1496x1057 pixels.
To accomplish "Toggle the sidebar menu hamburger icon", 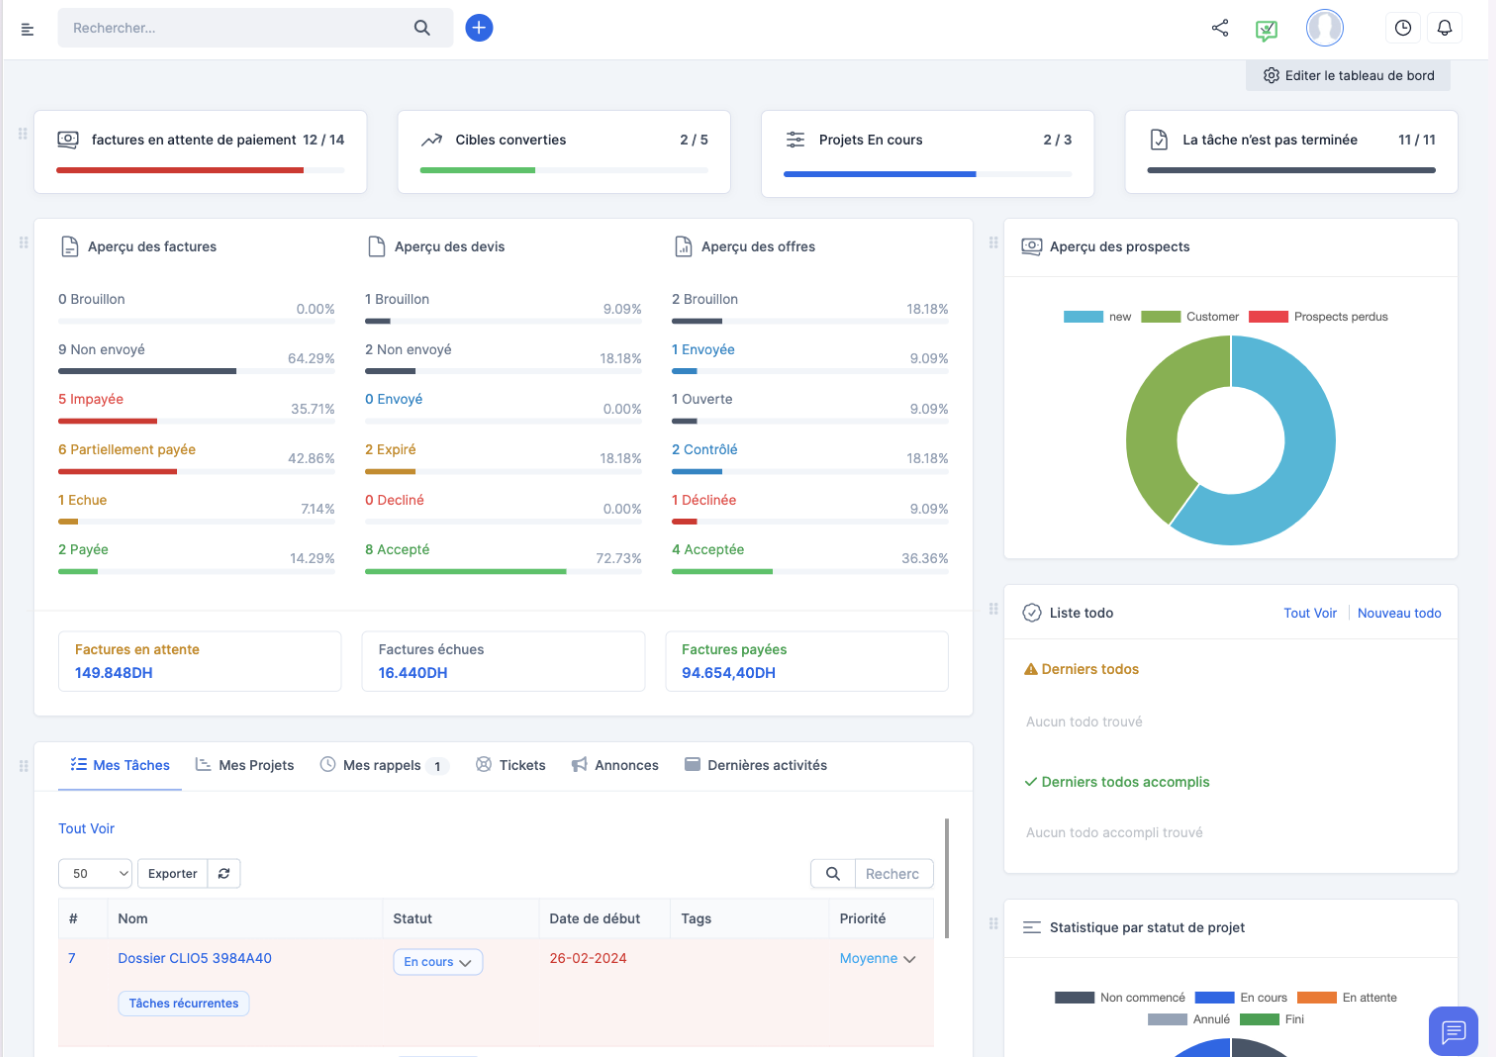I will click(28, 29).
